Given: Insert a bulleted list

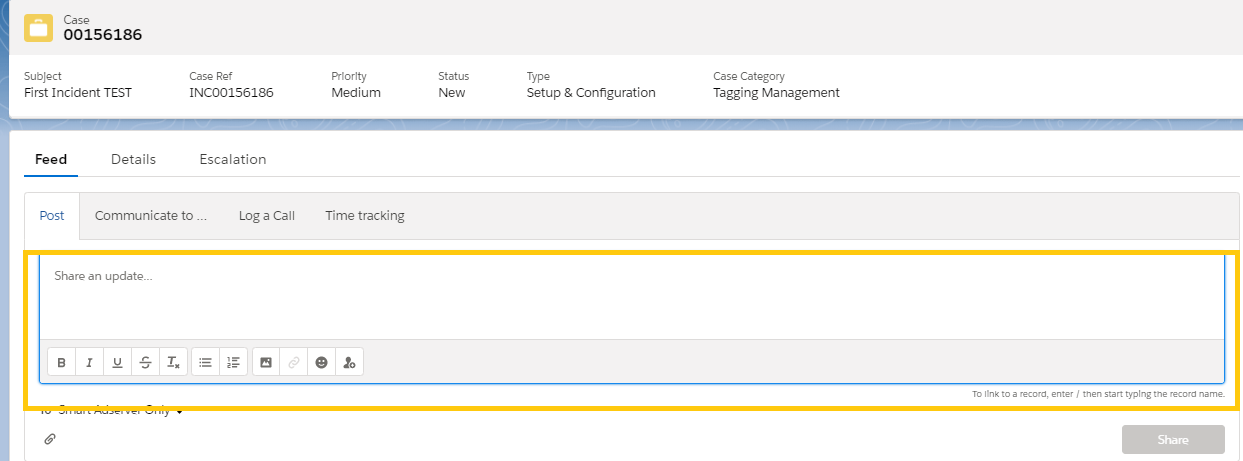Looking at the screenshot, I should point(205,362).
